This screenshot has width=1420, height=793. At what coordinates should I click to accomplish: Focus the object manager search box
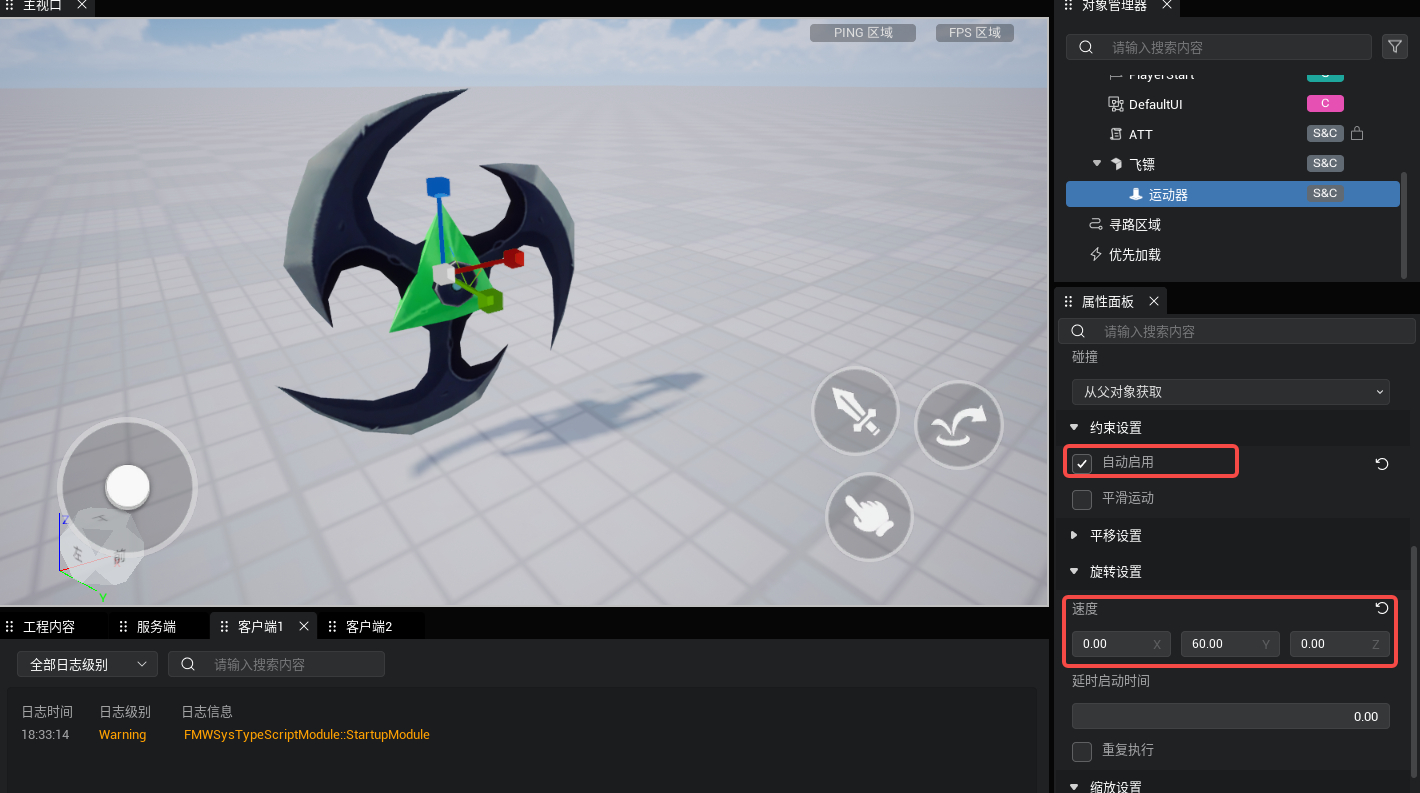coord(1218,47)
